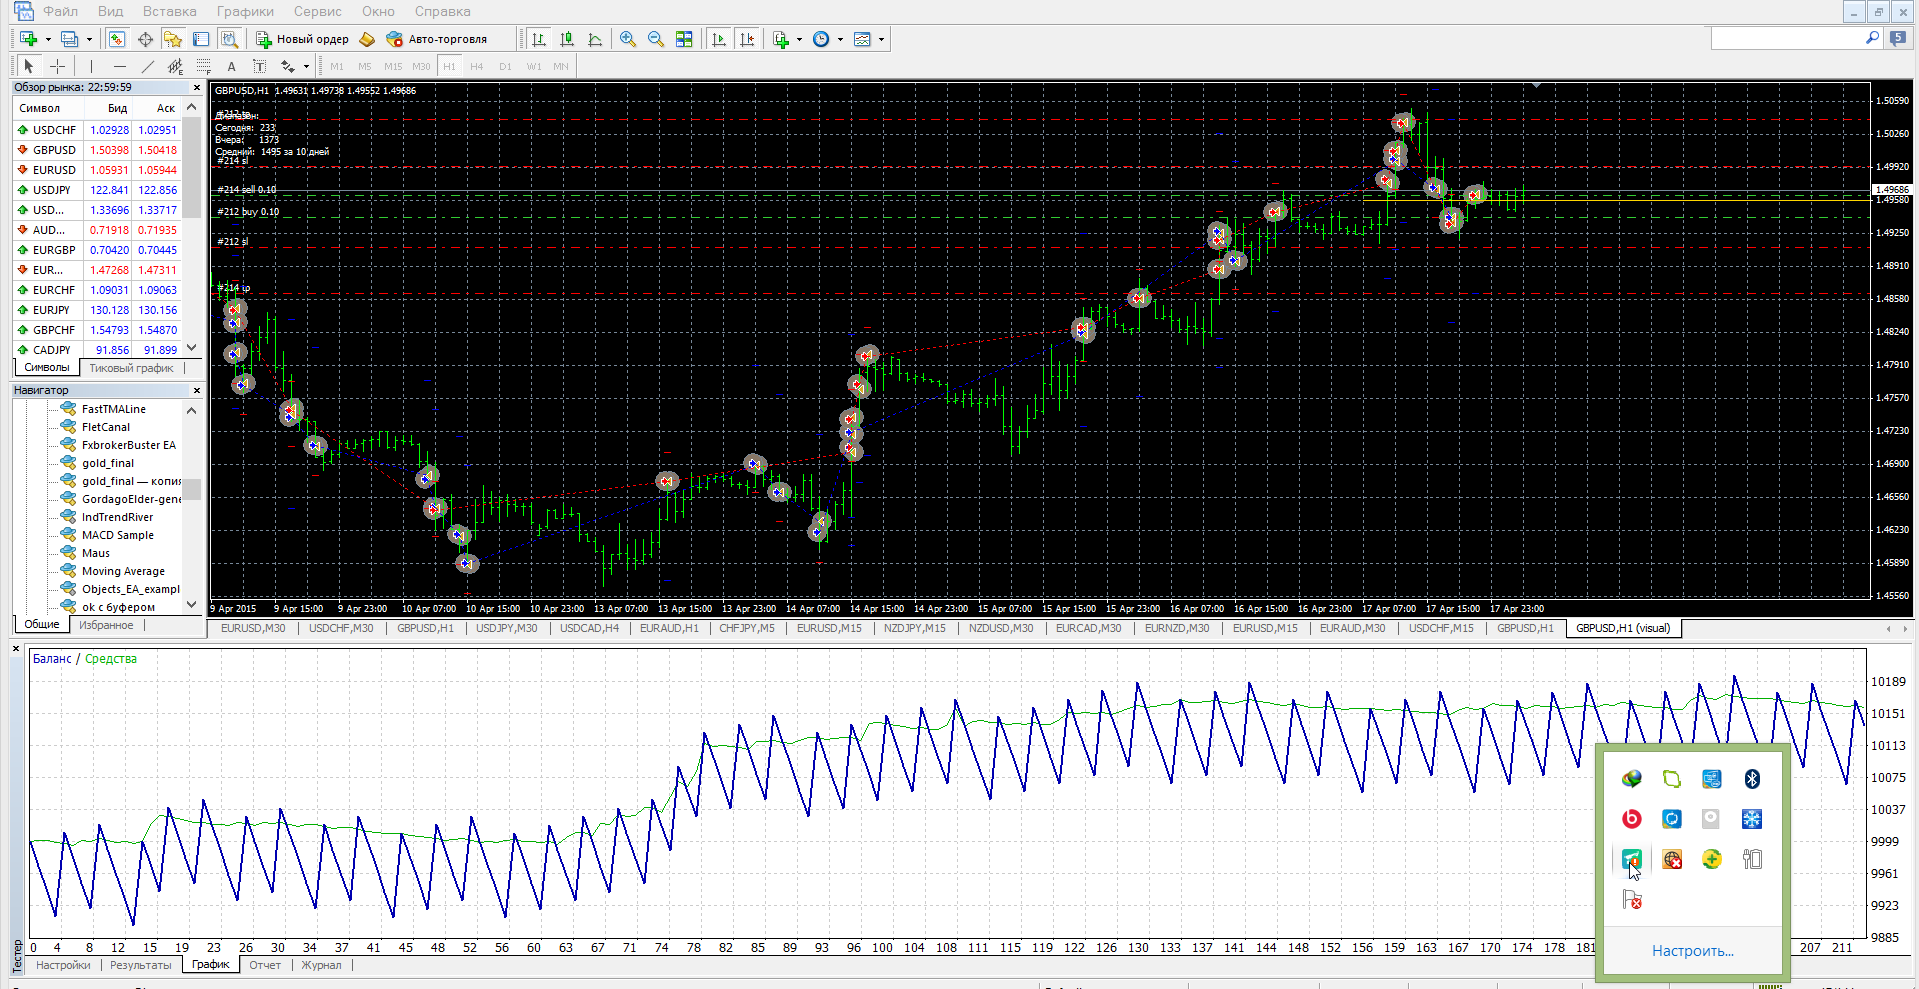Switch chart to bar chart
1919x989 pixels.
pyautogui.click(x=539, y=39)
